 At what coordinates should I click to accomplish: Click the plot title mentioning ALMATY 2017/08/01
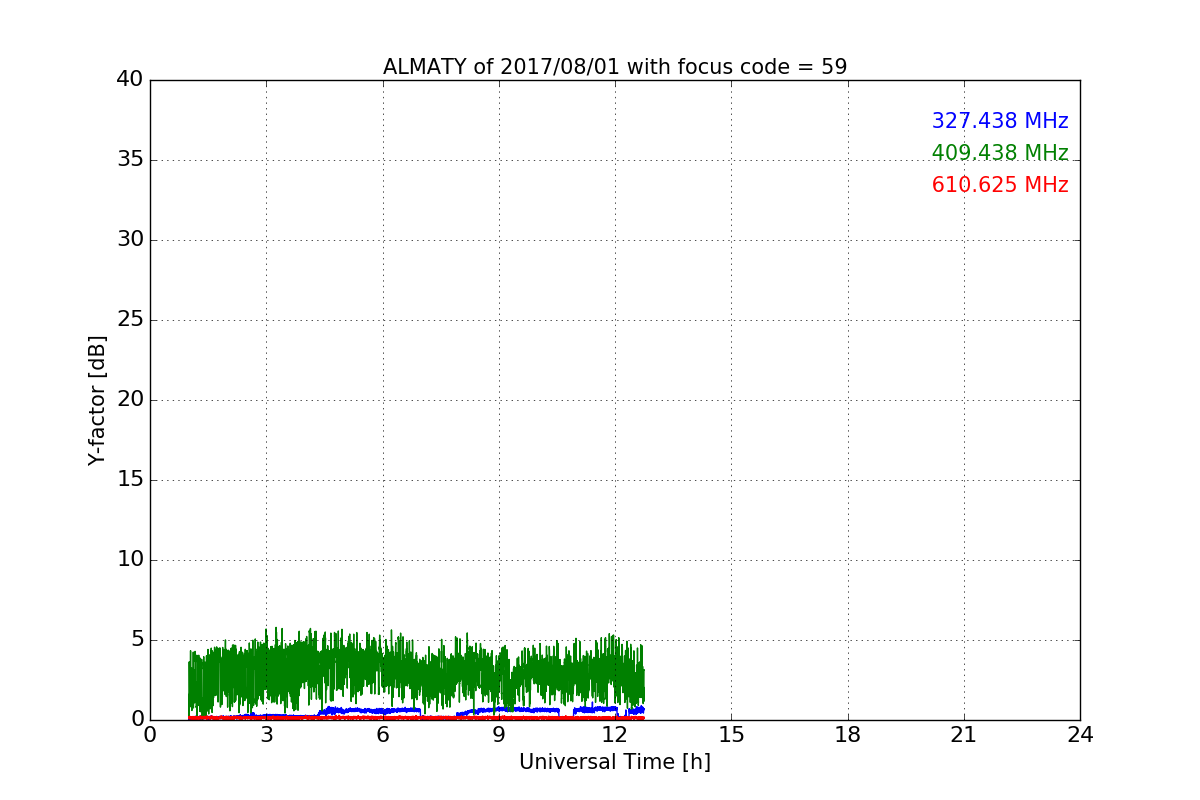(x=615, y=67)
